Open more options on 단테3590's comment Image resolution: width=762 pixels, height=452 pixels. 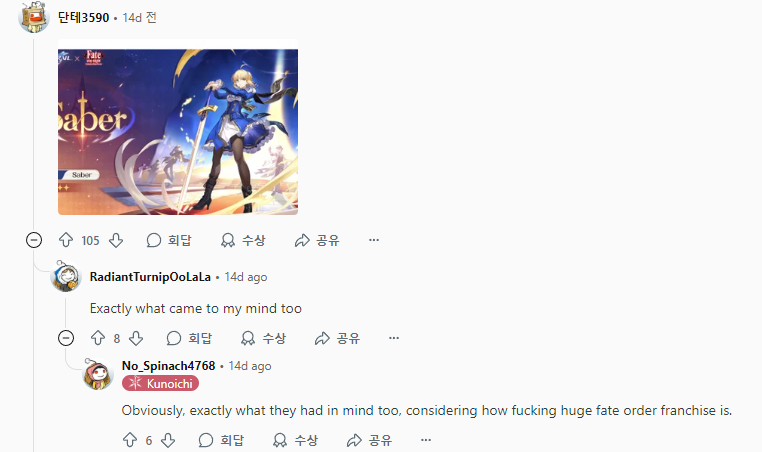click(x=374, y=240)
